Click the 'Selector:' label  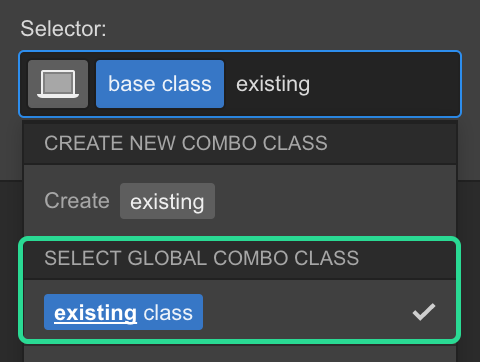click(x=63, y=29)
